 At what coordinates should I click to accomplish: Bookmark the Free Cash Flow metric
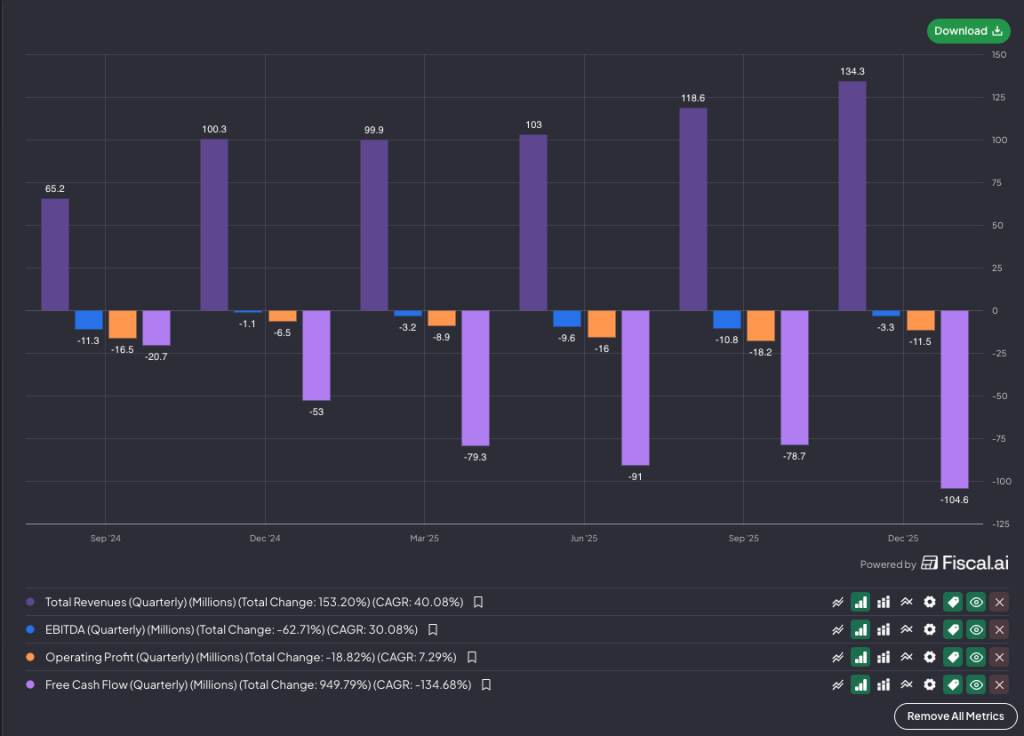(485, 685)
